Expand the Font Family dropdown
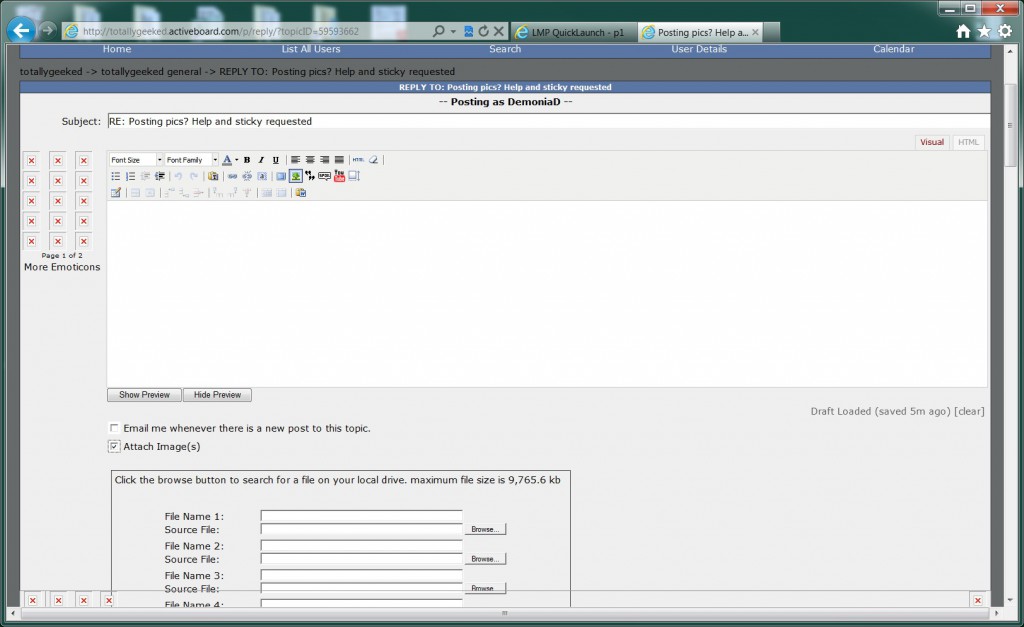Image resolution: width=1024 pixels, height=627 pixels. coord(192,160)
